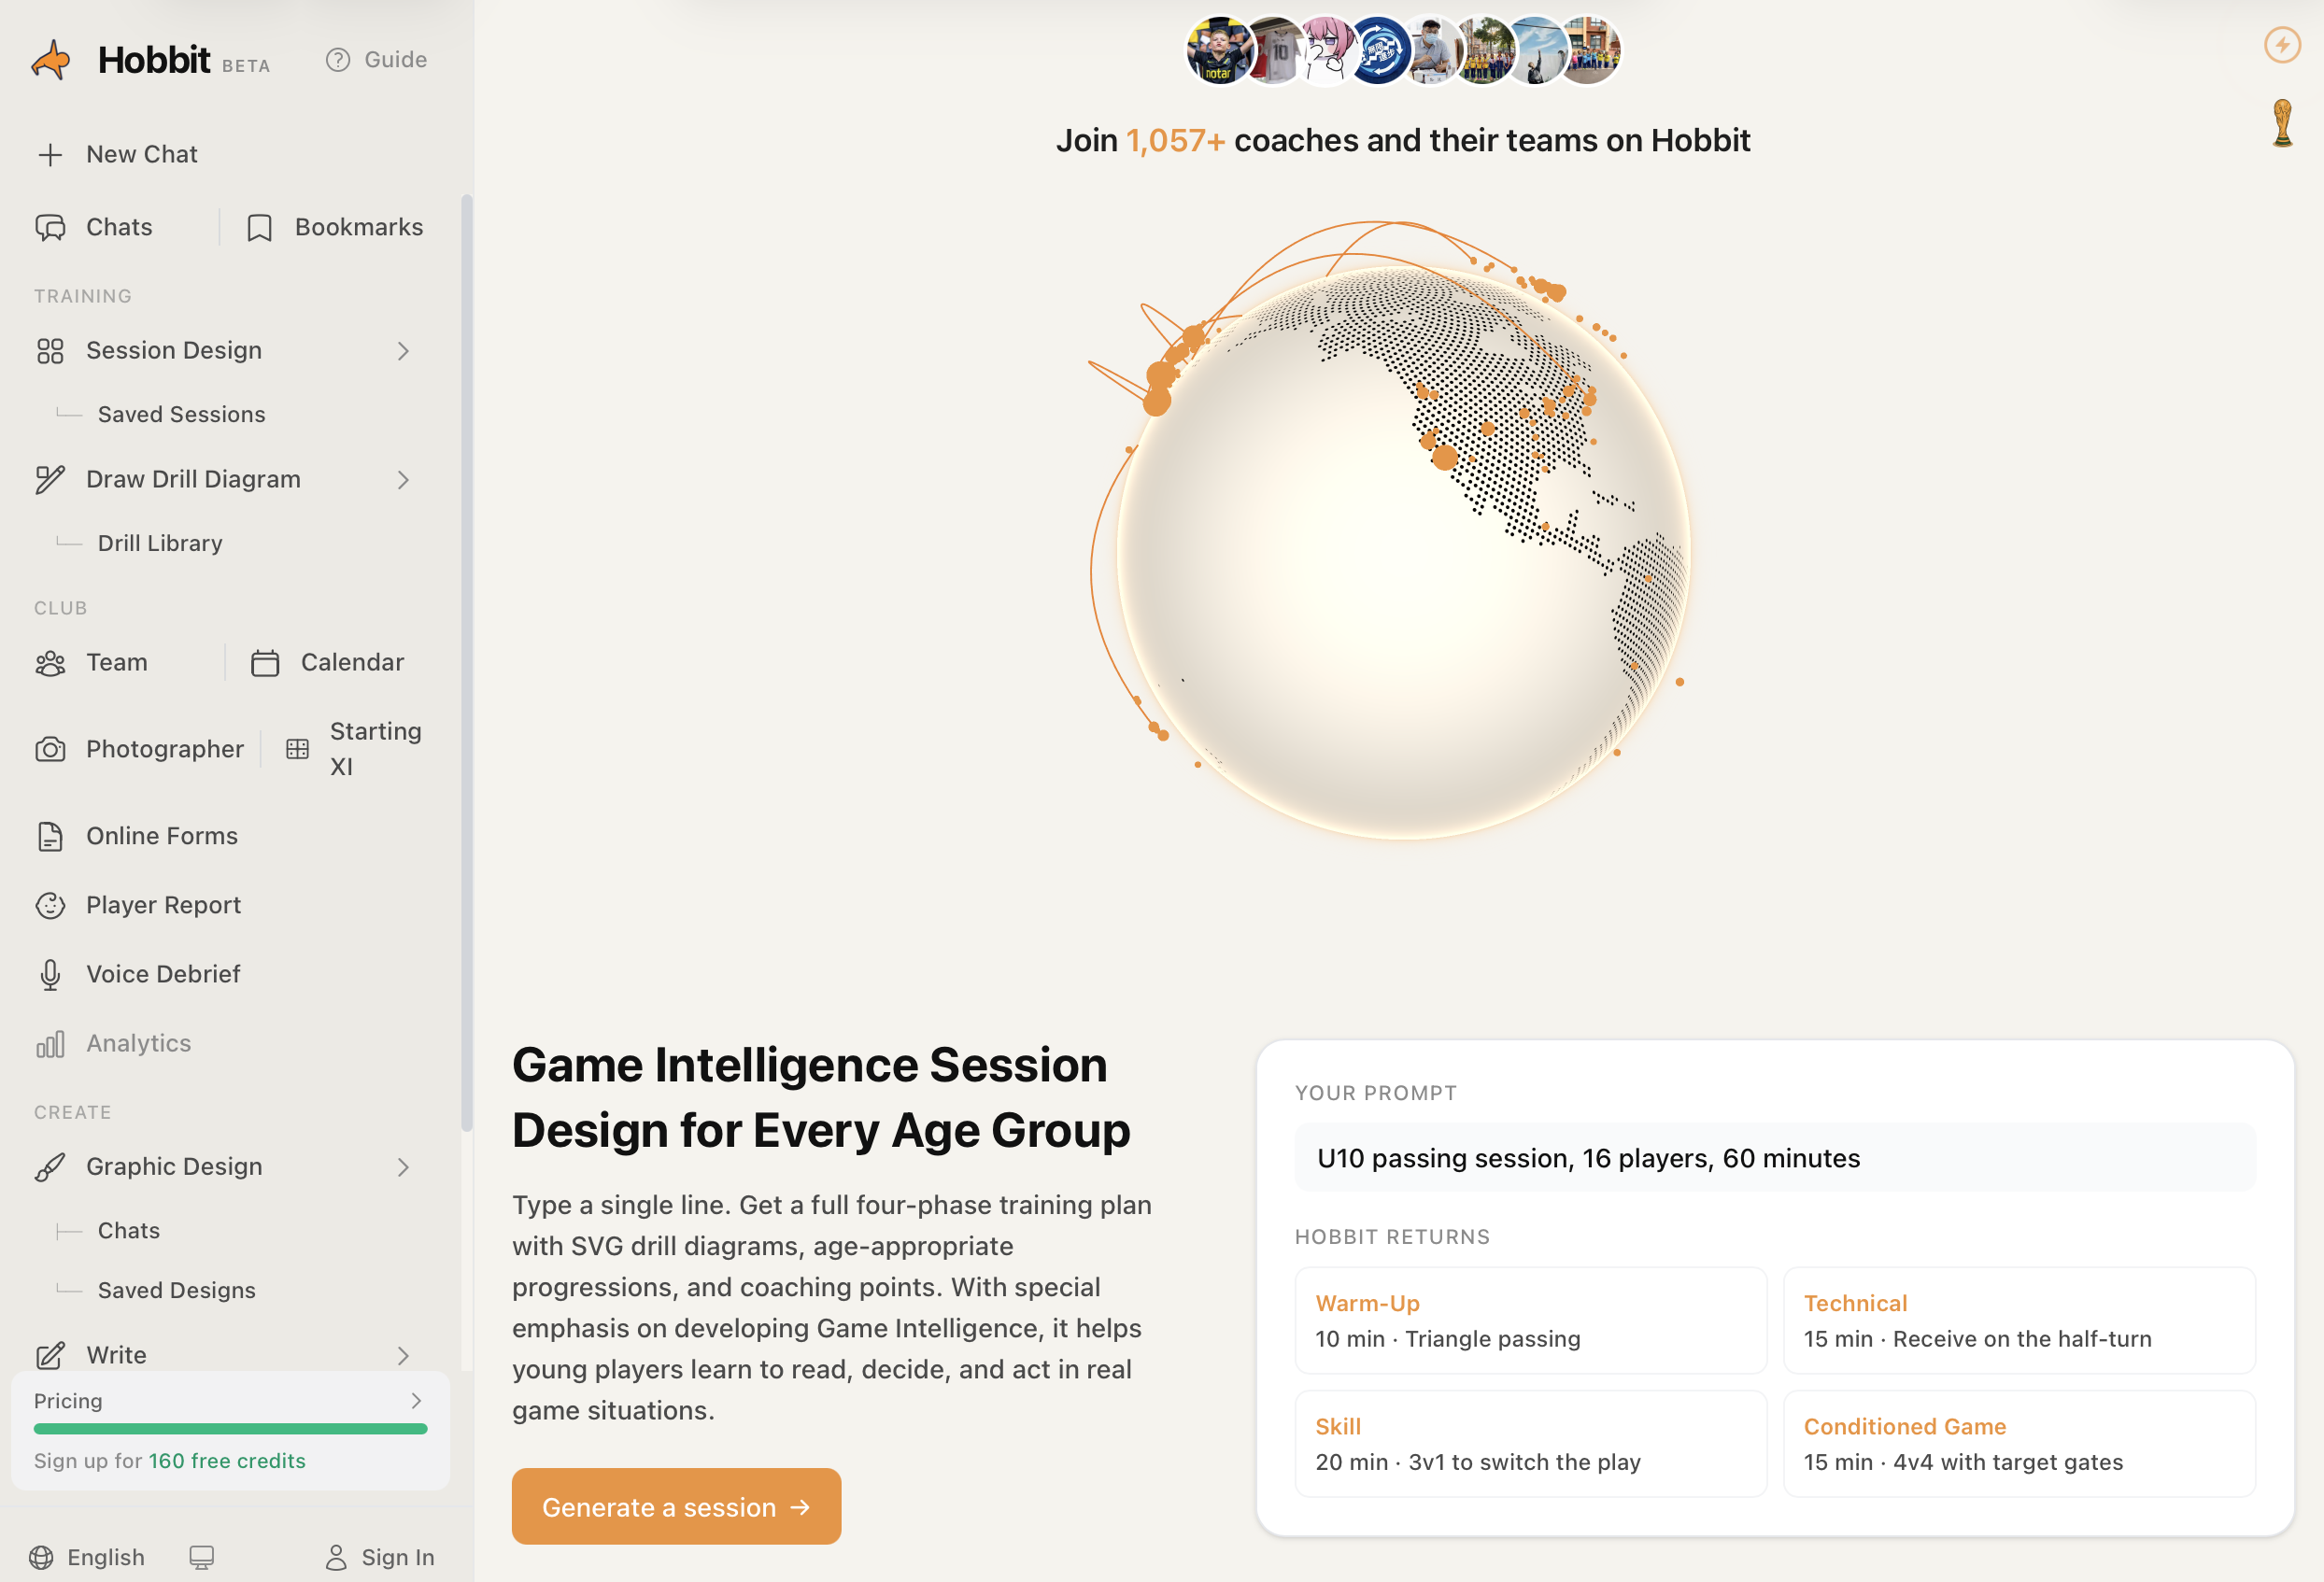
Task: Open Drill Library in sidebar
Action: (160, 543)
